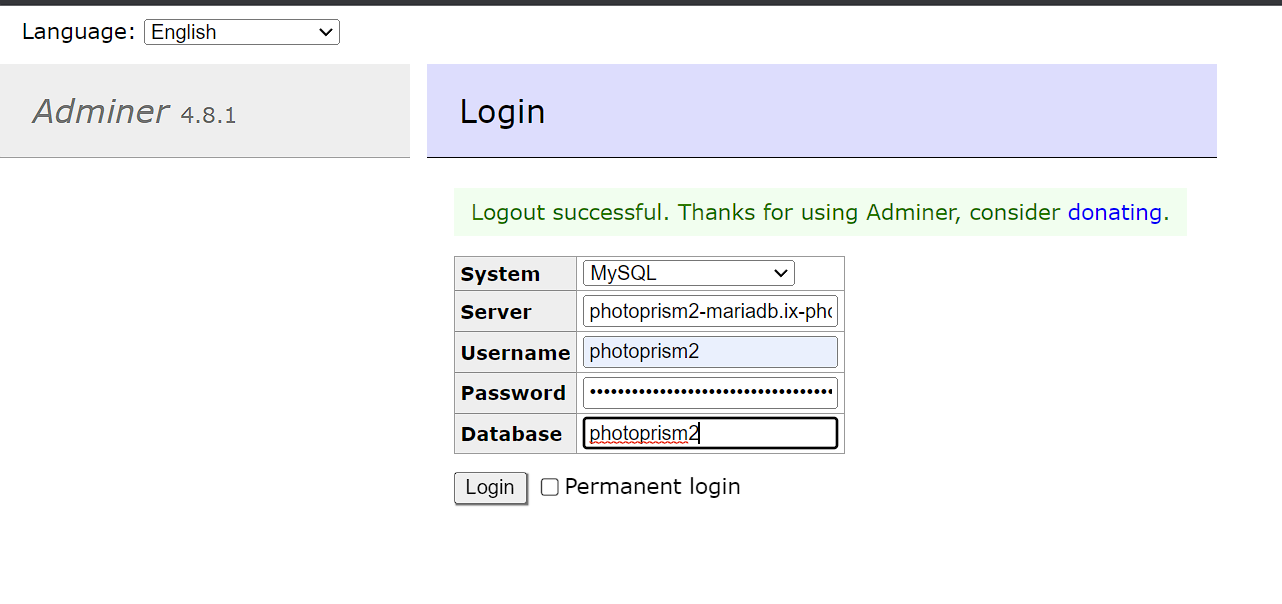This screenshot has width=1282, height=604.
Task: Open the System database type dropdown
Action: coord(688,272)
